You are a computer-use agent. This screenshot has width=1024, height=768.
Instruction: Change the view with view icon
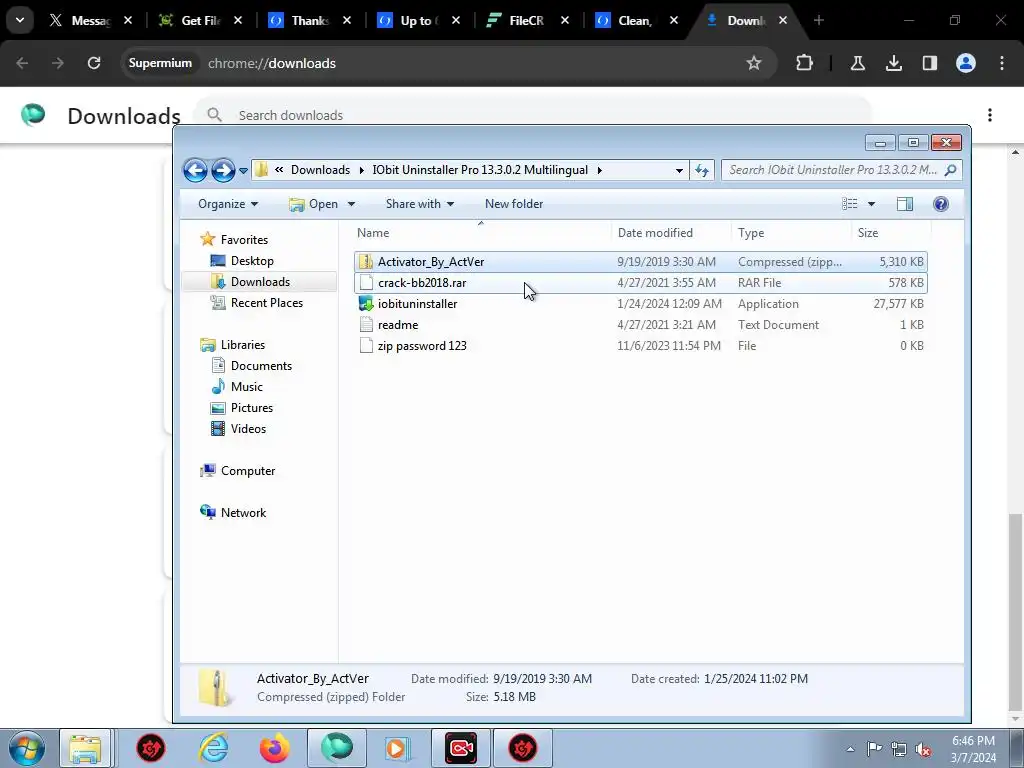point(850,204)
